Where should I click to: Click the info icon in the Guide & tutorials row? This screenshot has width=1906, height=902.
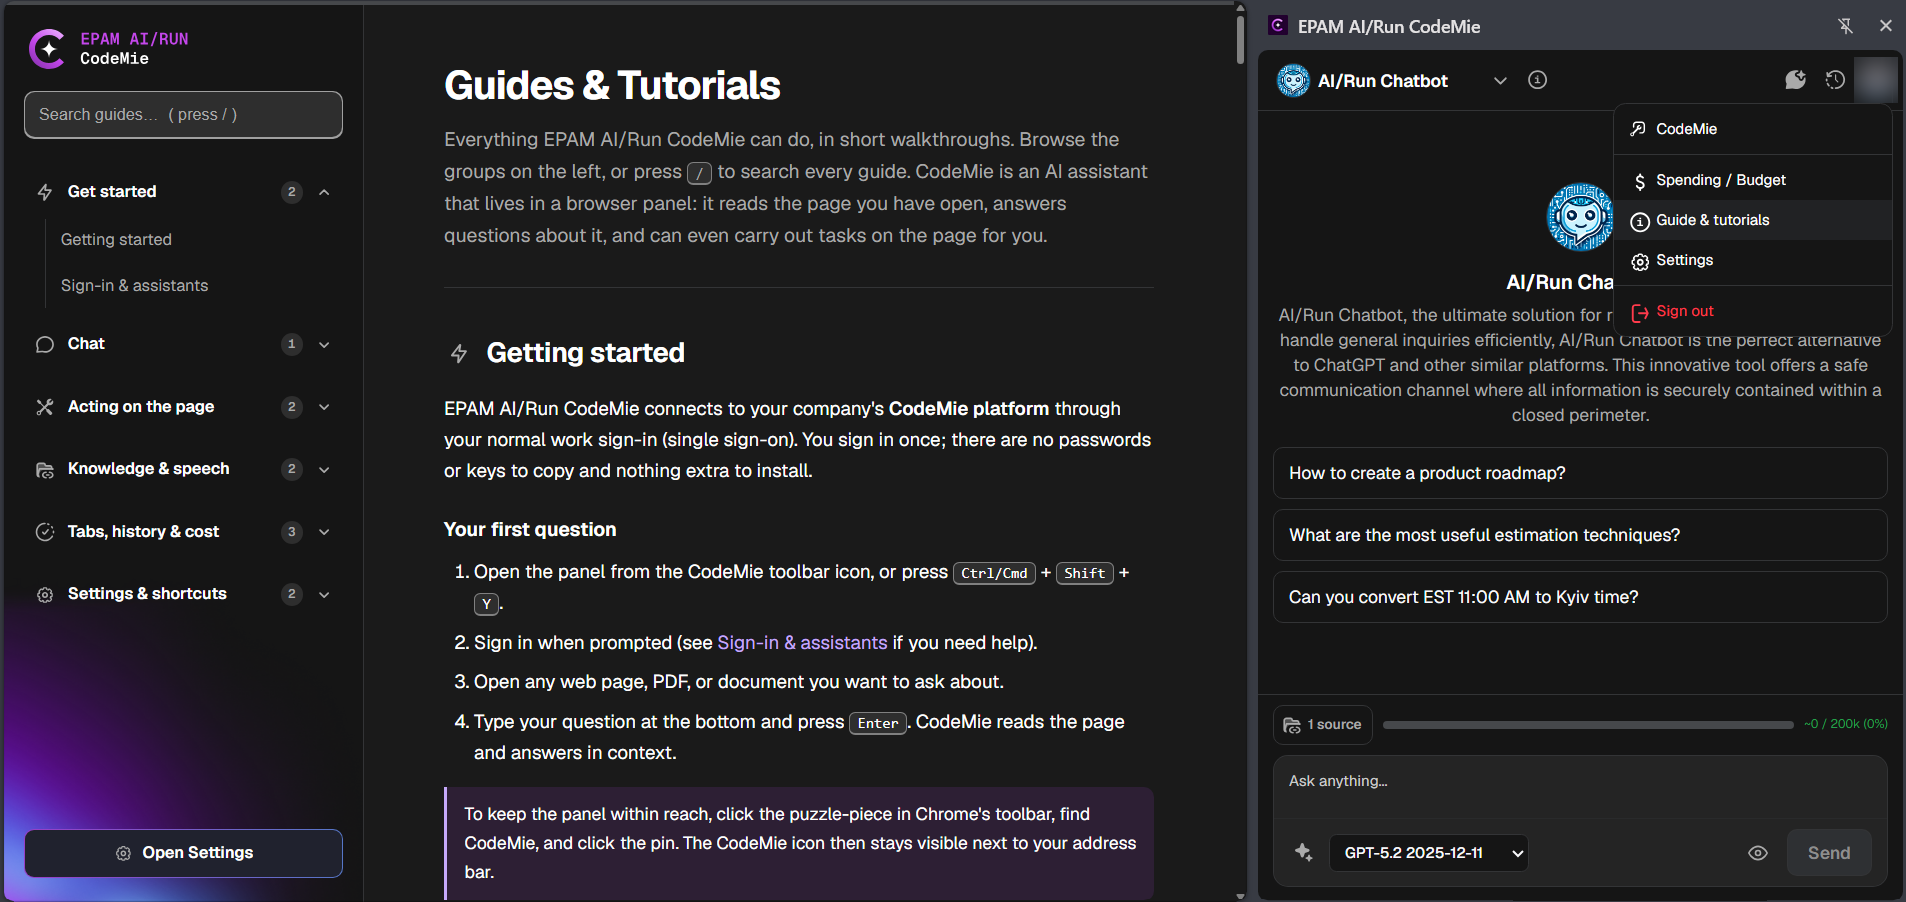click(1640, 221)
